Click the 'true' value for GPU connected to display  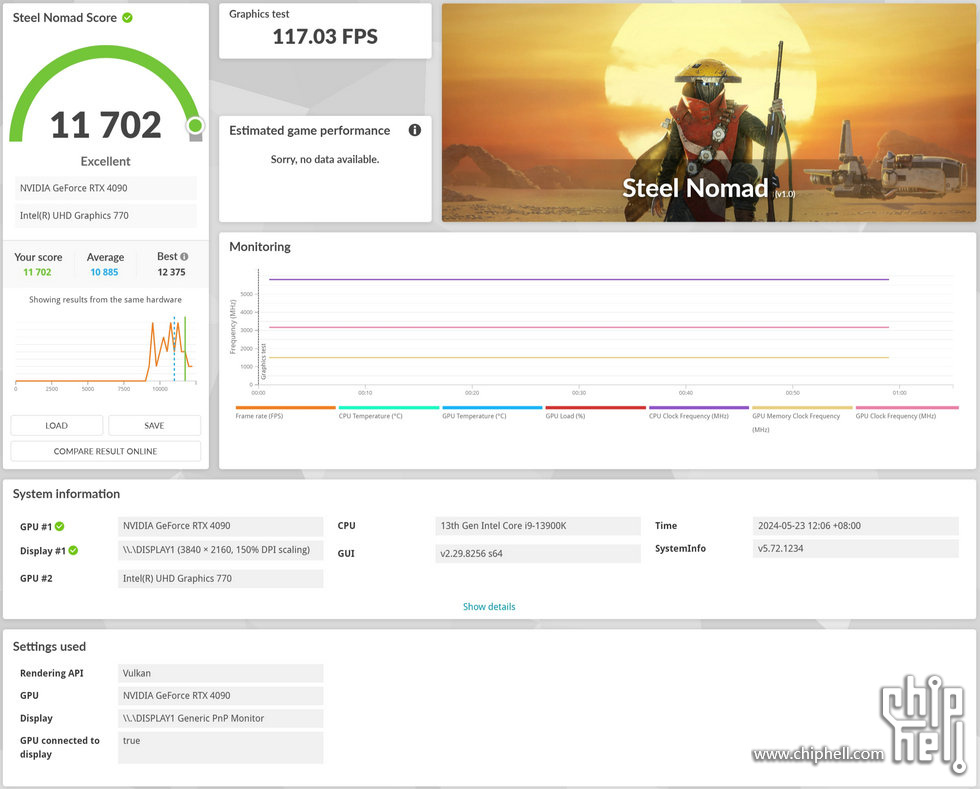click(221, 747)
